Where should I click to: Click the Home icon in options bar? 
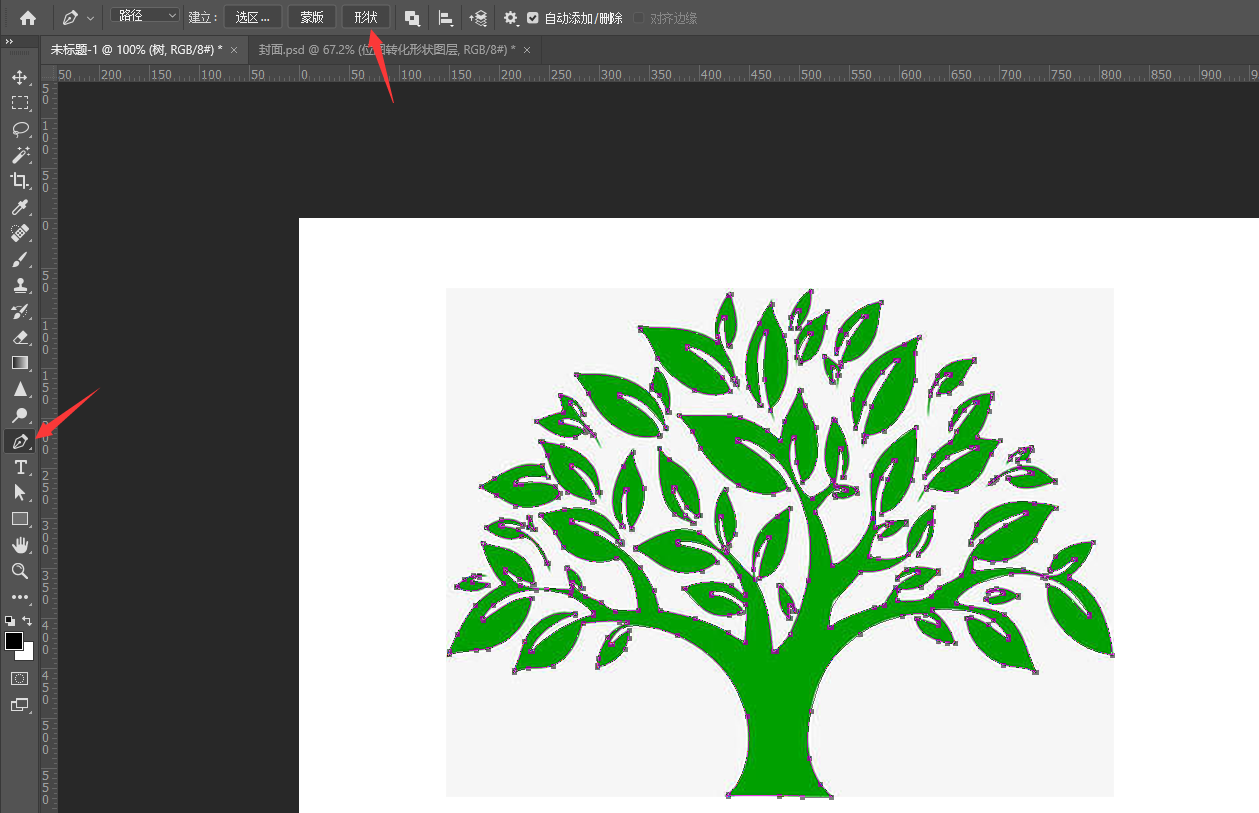28,18
